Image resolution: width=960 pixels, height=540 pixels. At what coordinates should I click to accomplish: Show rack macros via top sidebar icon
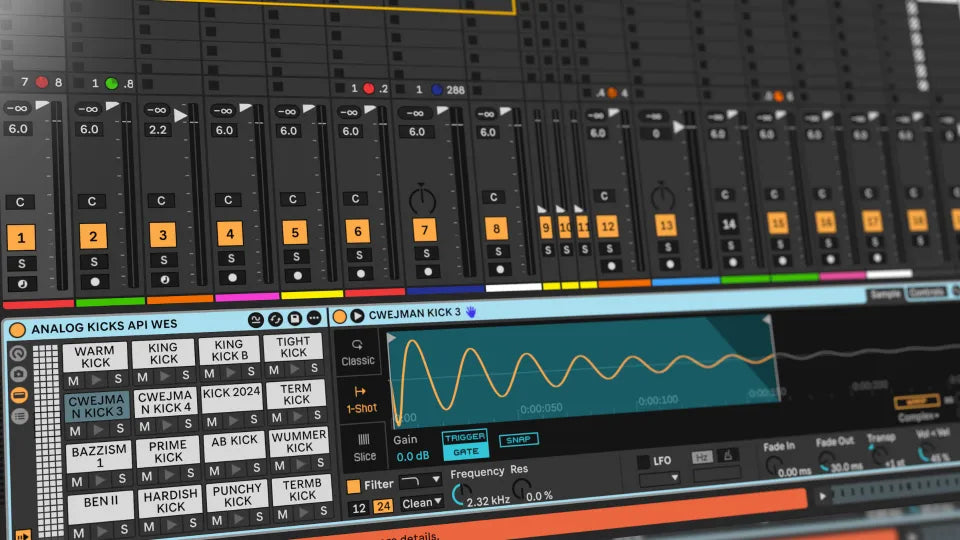pyautogui.click(x=18, y=353)
